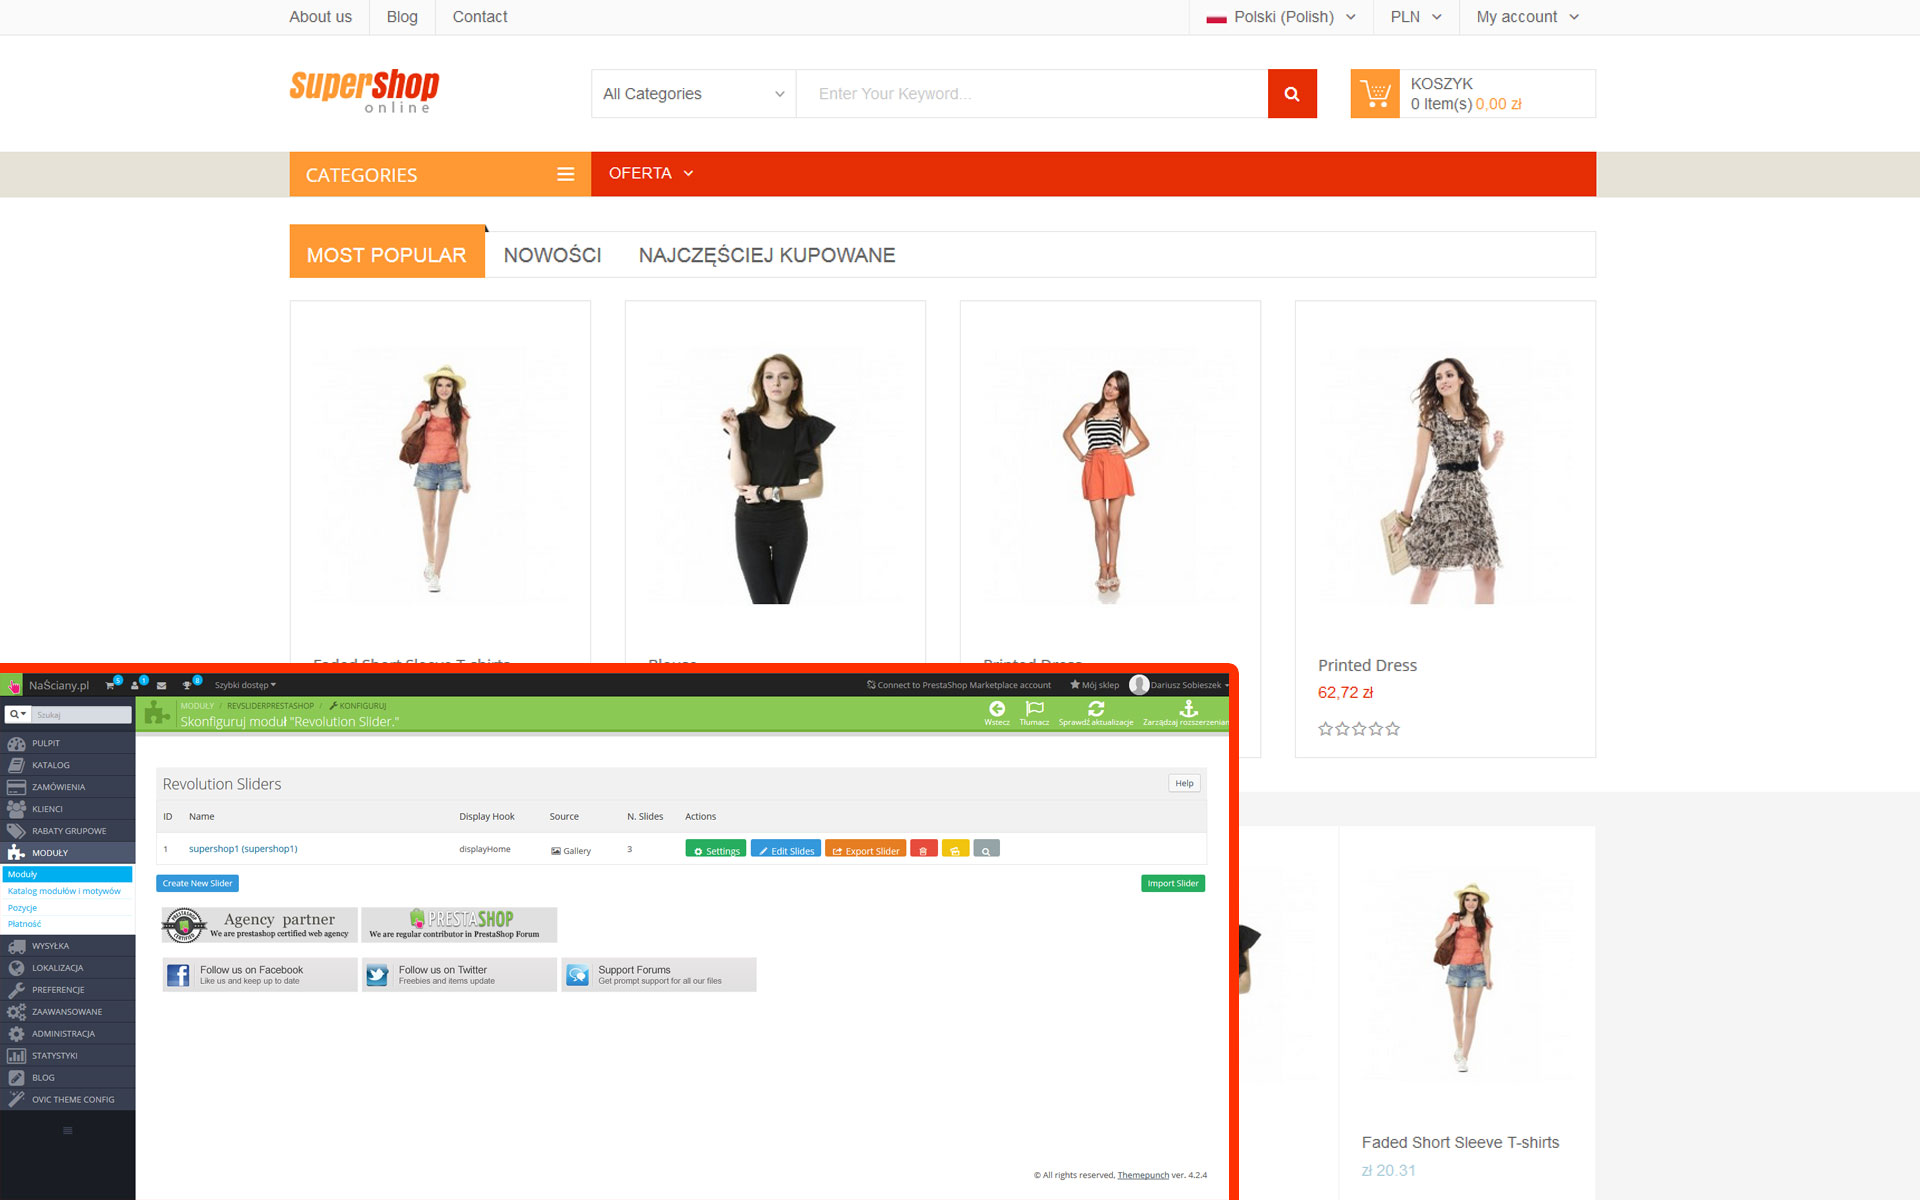This screenshot has height=1200, width=1920.
Task: Click the Sprawdź aktualizacje refresh icon
Action: click(1096, 708)
